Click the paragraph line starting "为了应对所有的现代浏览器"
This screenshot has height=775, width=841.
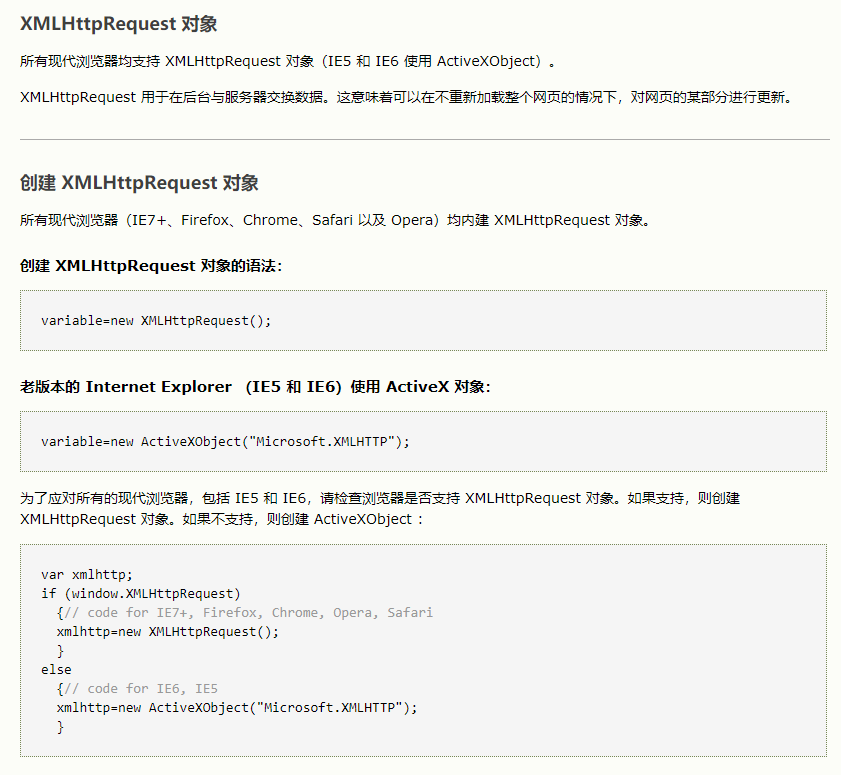[x=380, y=499]
